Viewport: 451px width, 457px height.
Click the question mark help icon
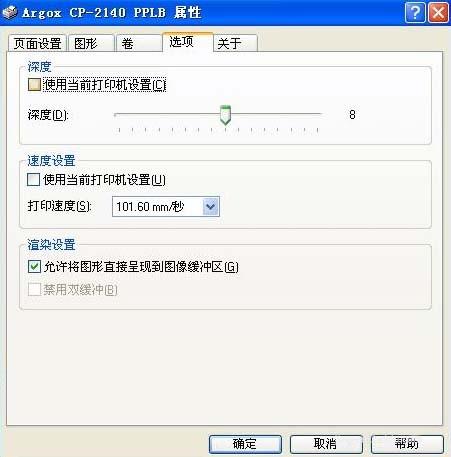pyautogui.click(x=415, y=13)
